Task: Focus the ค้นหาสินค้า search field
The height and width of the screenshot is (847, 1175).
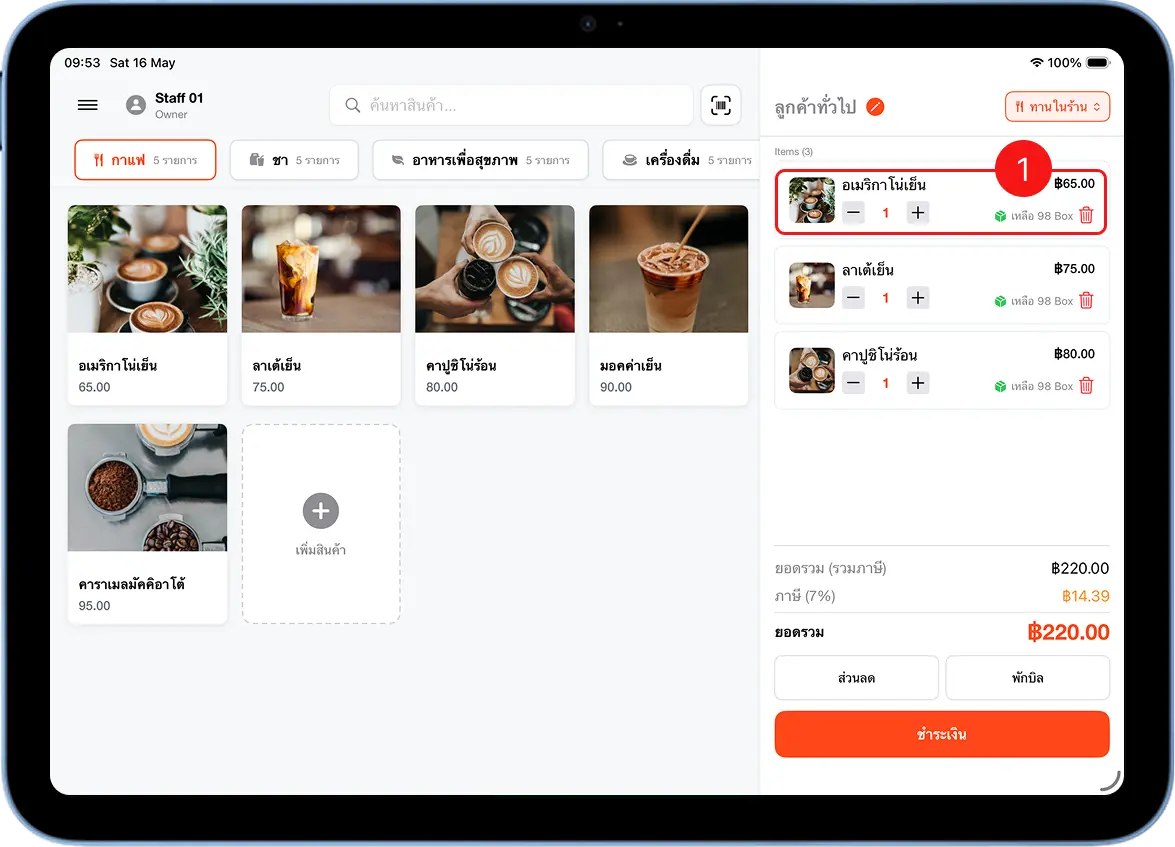Action: (511, 105)
